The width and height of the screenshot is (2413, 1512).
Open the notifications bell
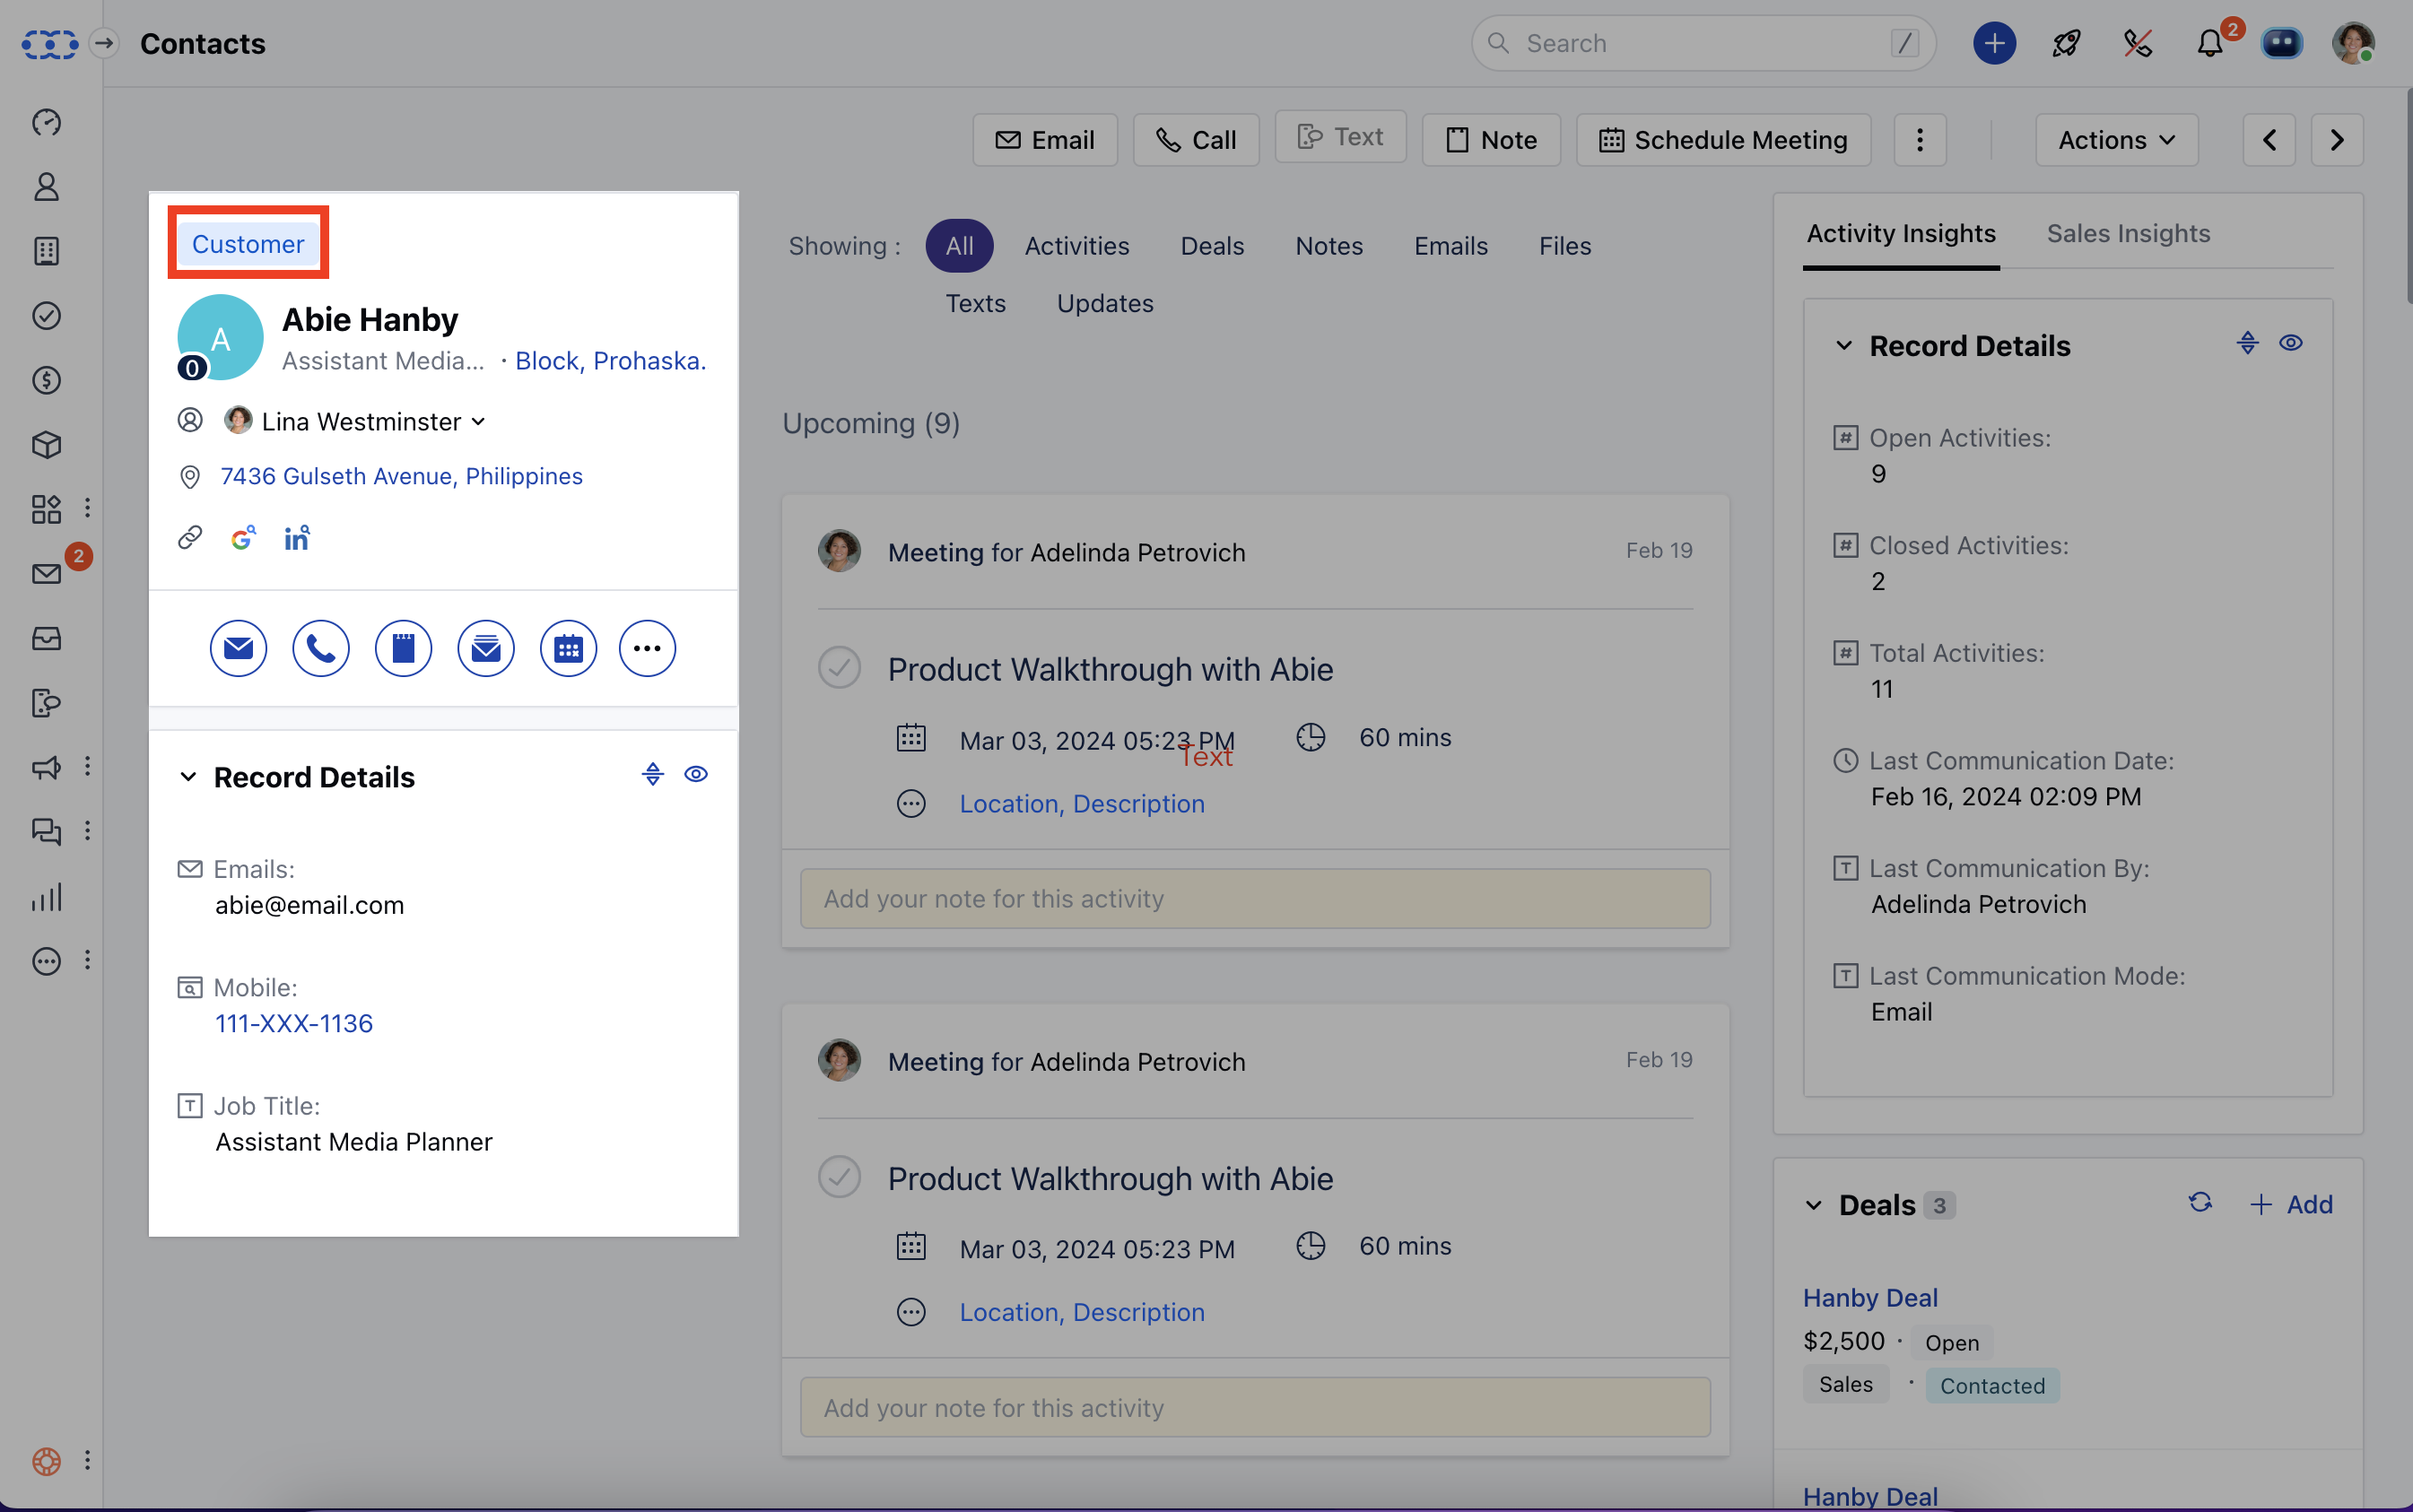coord(2210,44)
